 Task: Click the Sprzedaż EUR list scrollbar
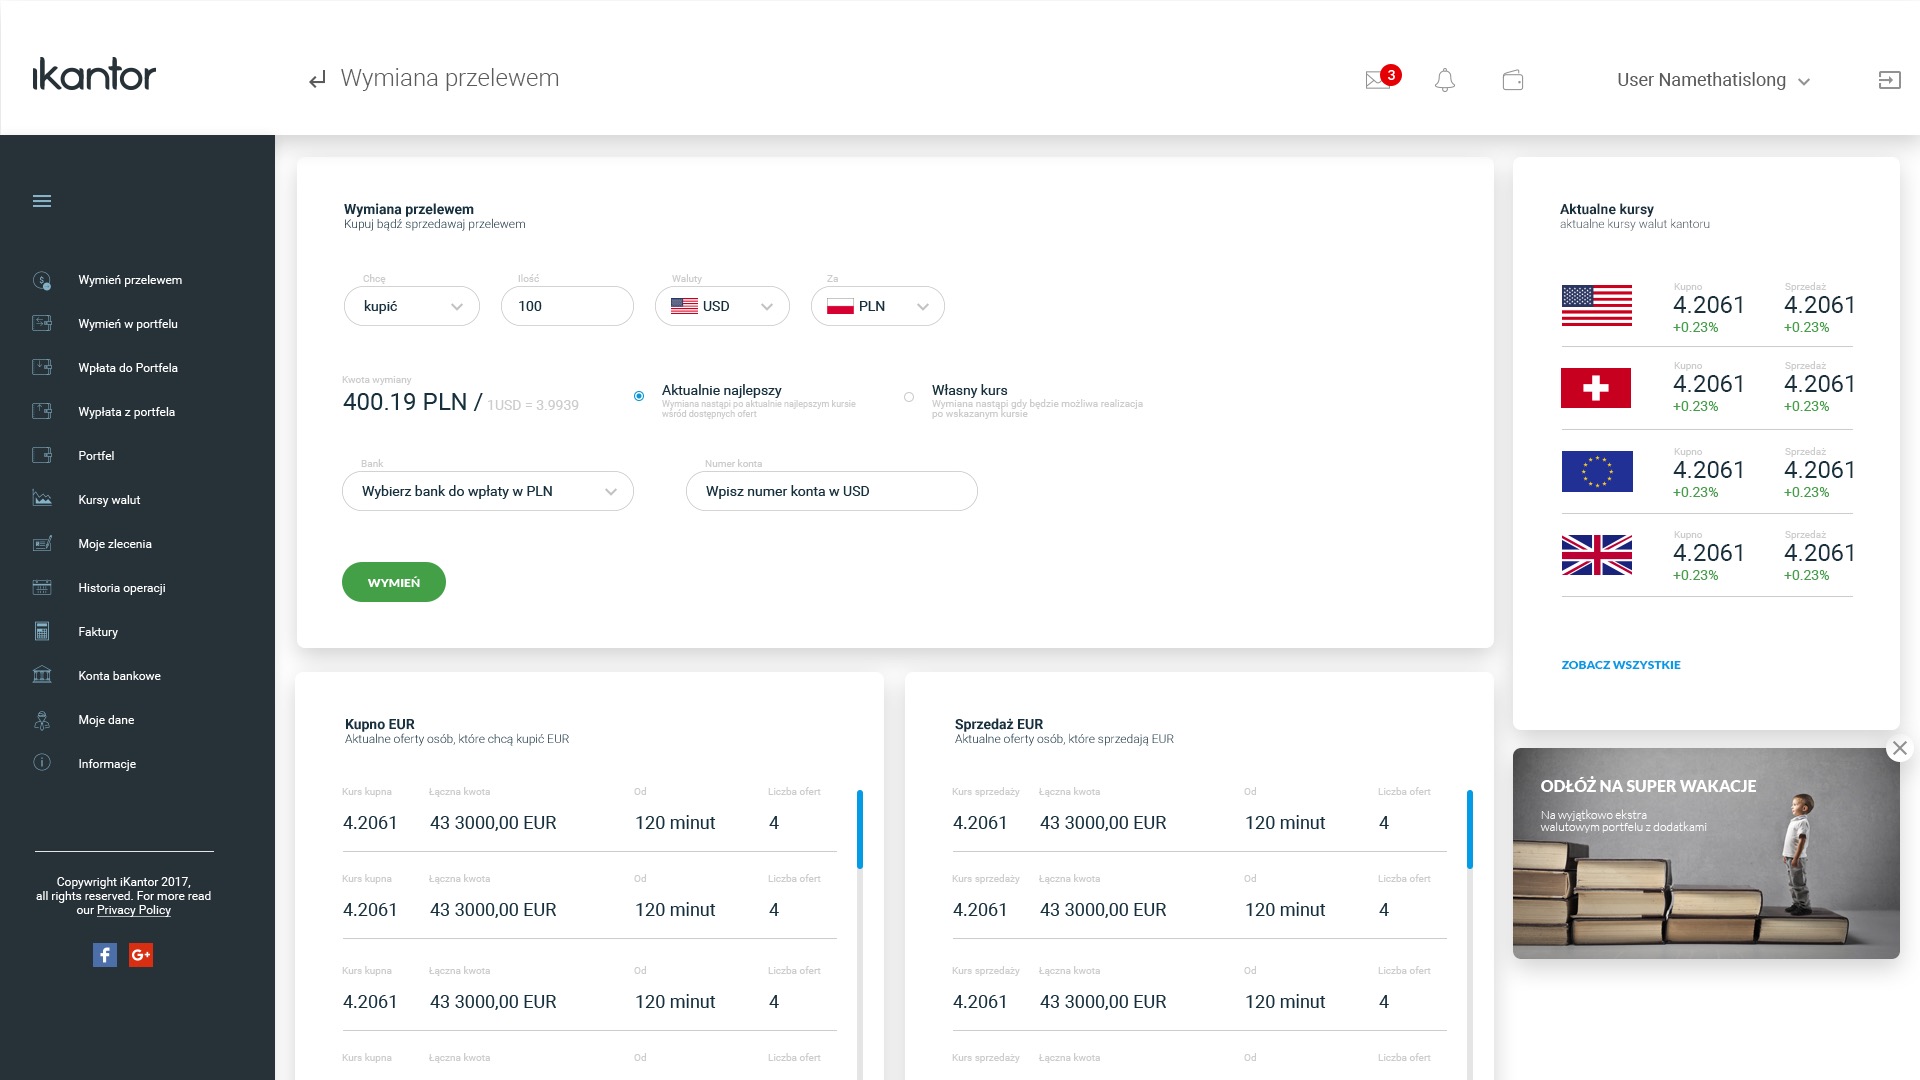[1470, 829]
